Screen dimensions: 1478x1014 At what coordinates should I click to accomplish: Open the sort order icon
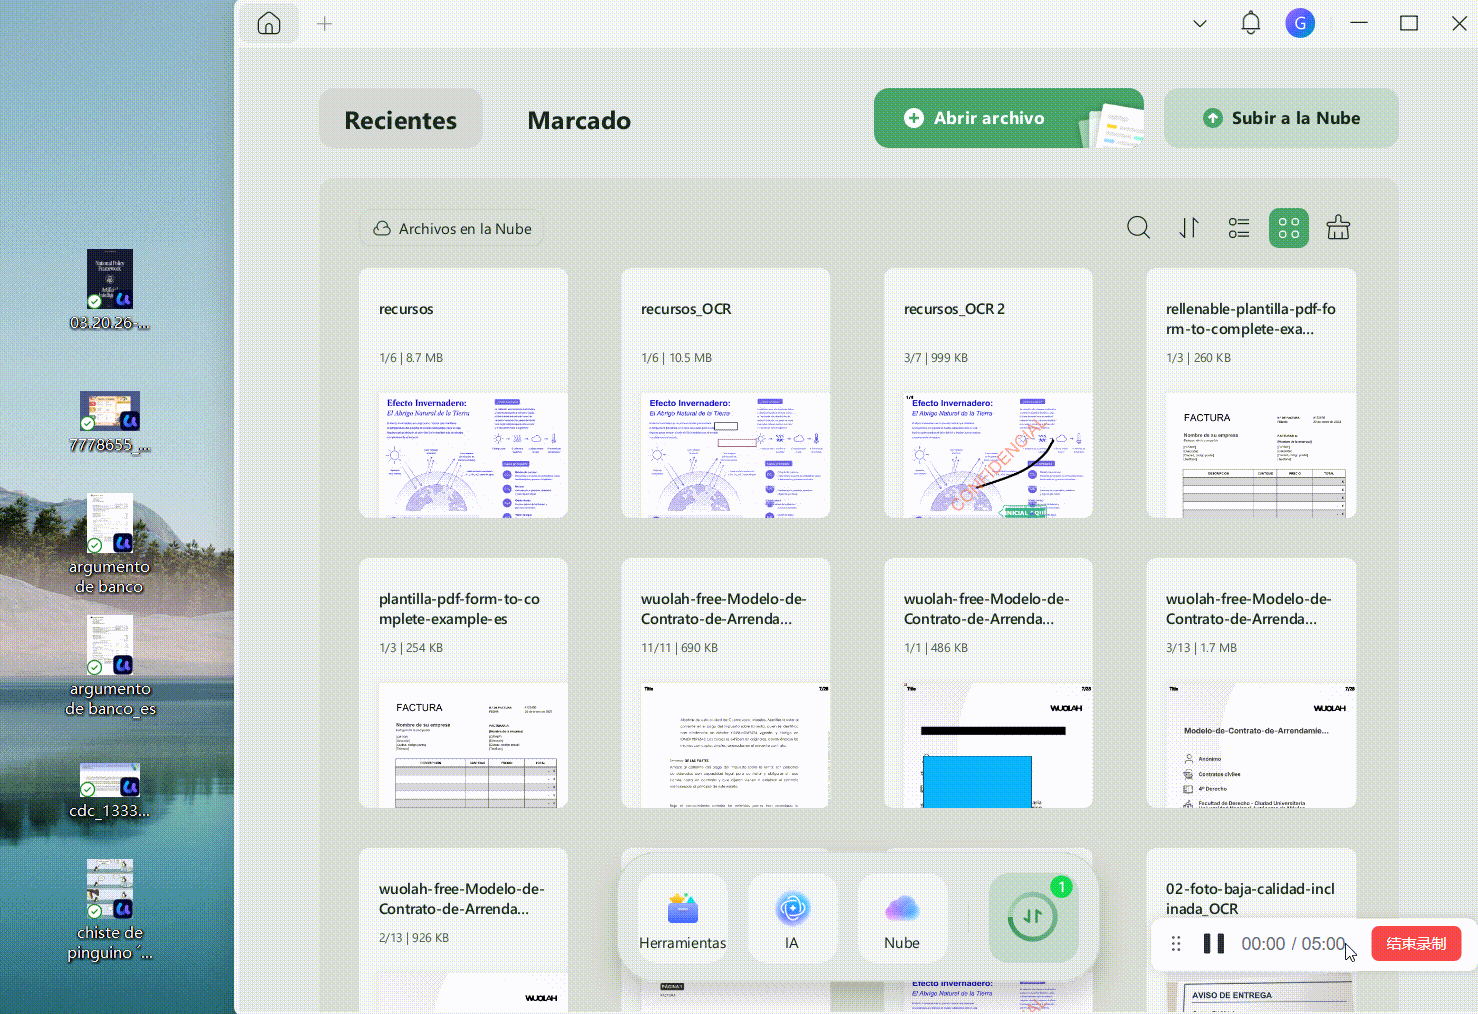pos(1189,228)
